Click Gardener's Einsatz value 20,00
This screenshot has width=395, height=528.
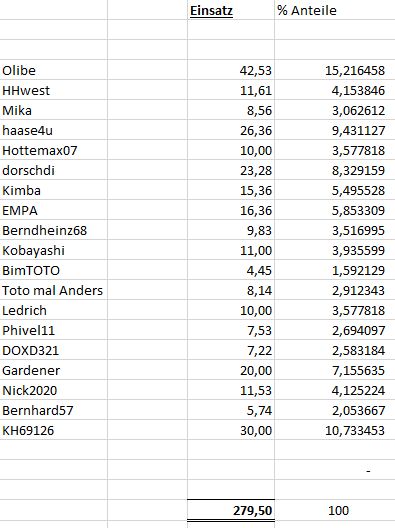point(231,370)
